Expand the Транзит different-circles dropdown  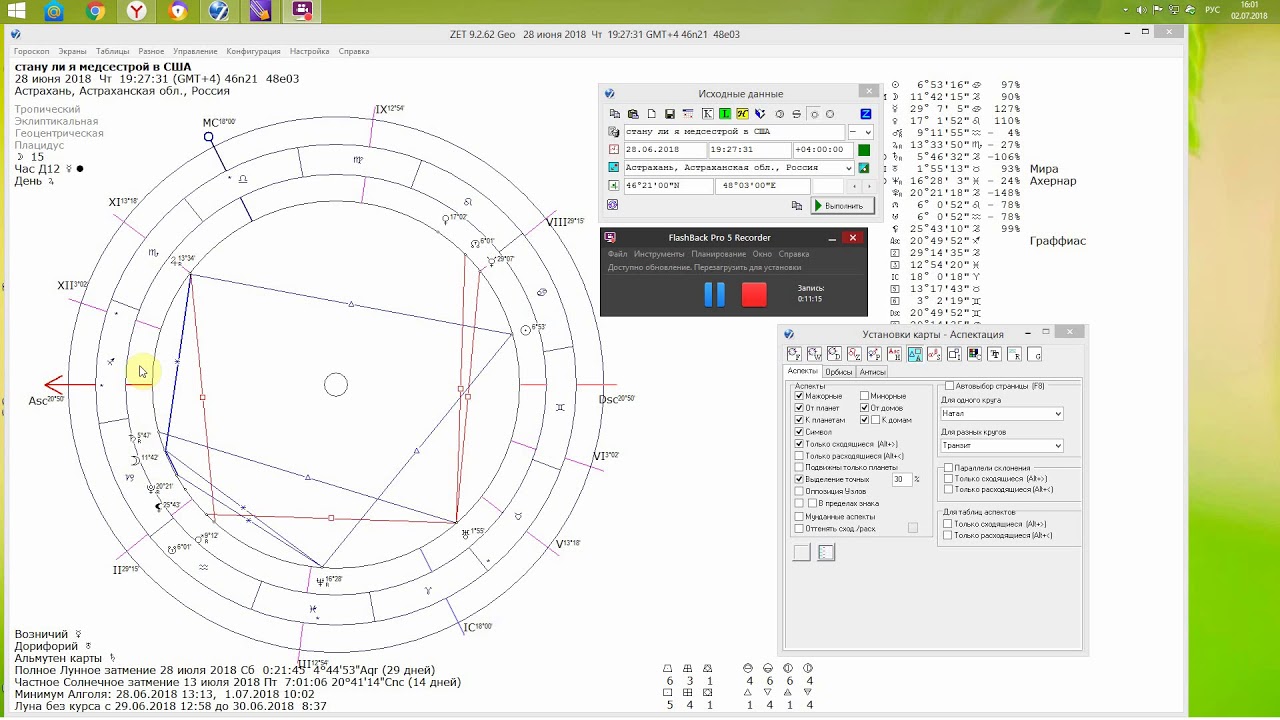(1001, 446)
